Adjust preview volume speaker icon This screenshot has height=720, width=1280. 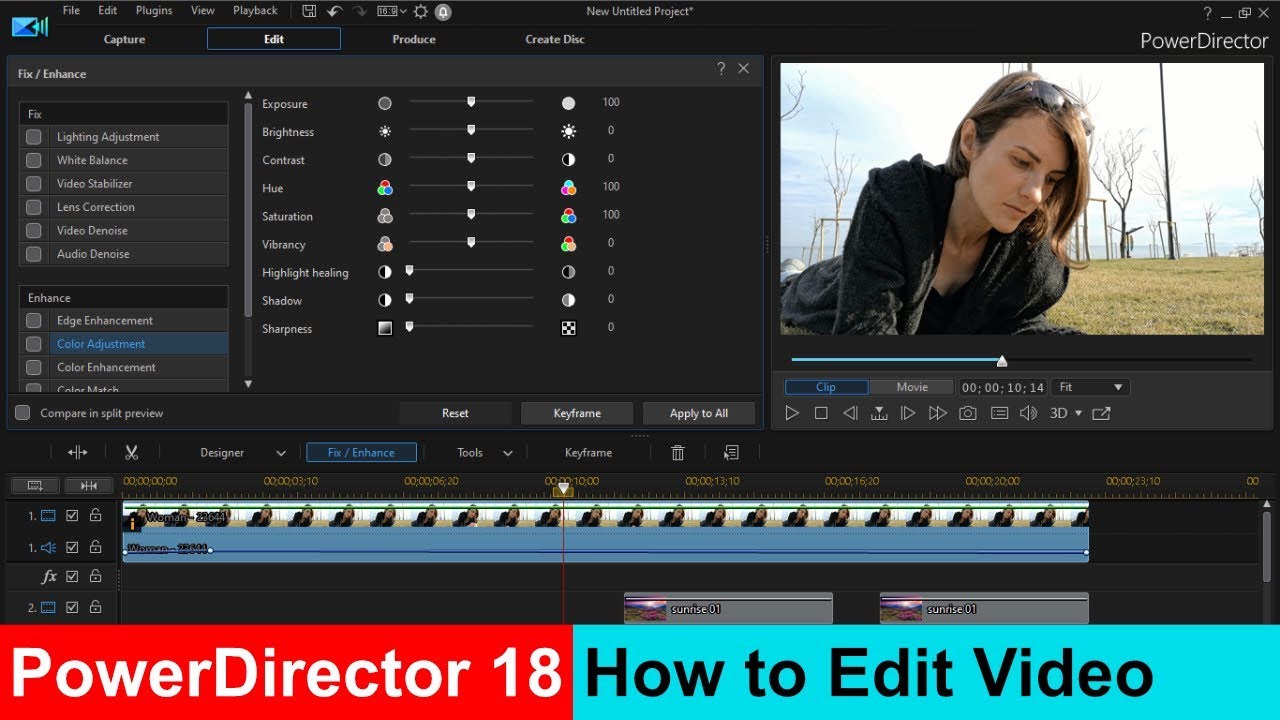point(1028,413)
